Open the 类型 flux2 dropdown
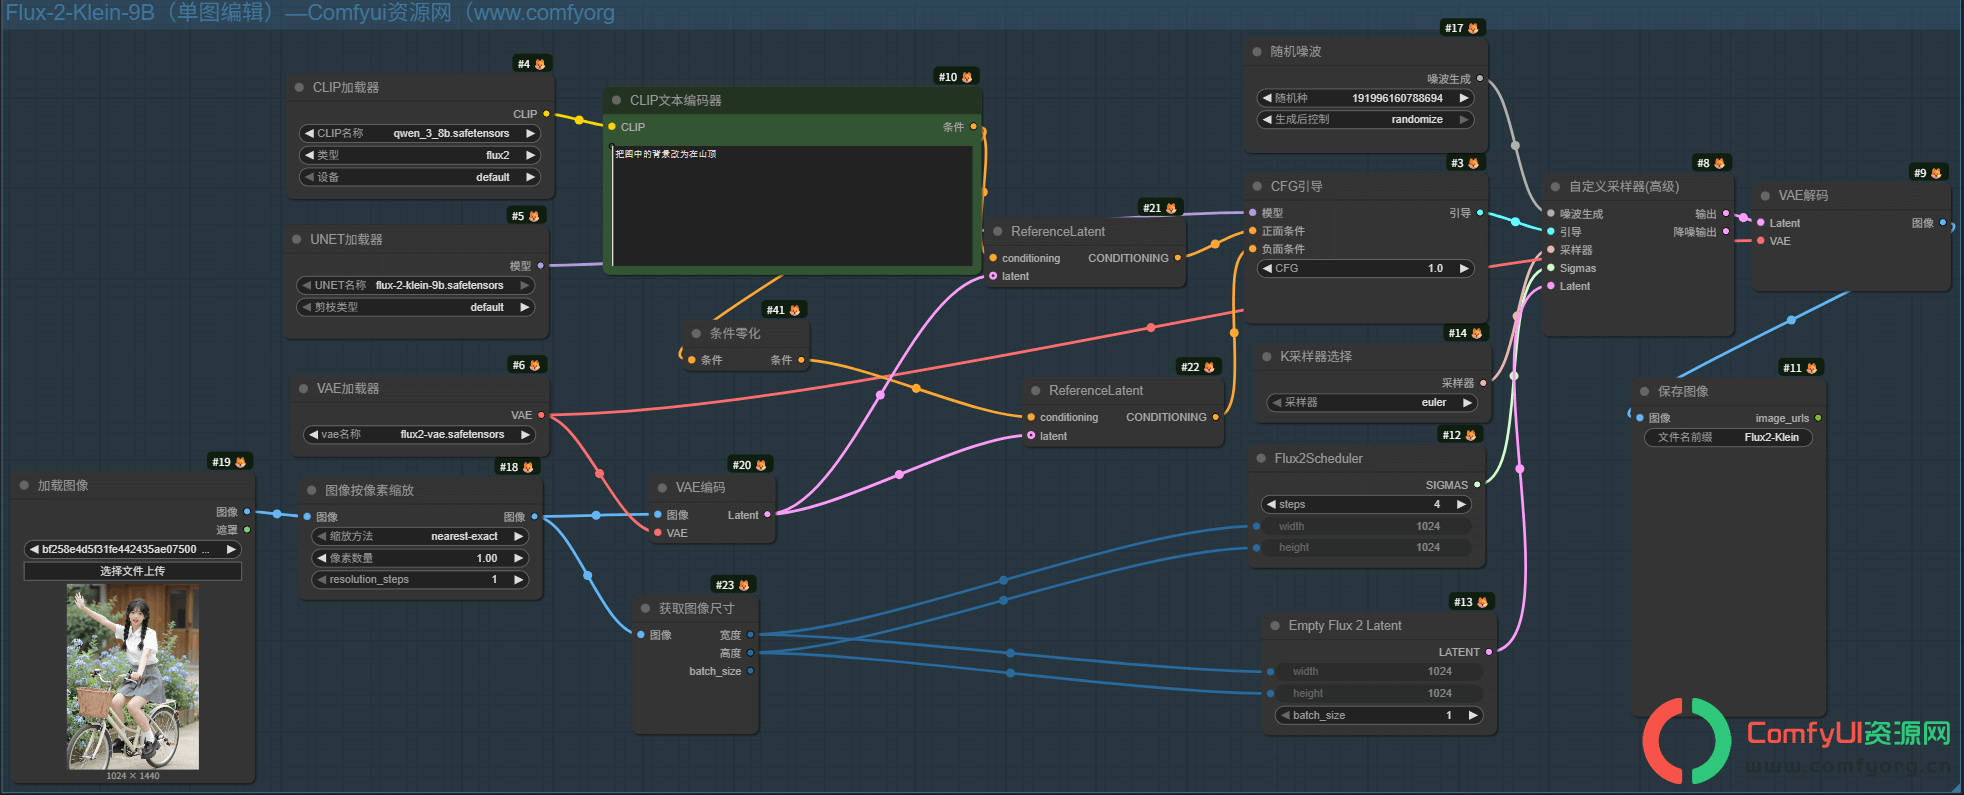The image size is (1964, 795). pos(420,155)
